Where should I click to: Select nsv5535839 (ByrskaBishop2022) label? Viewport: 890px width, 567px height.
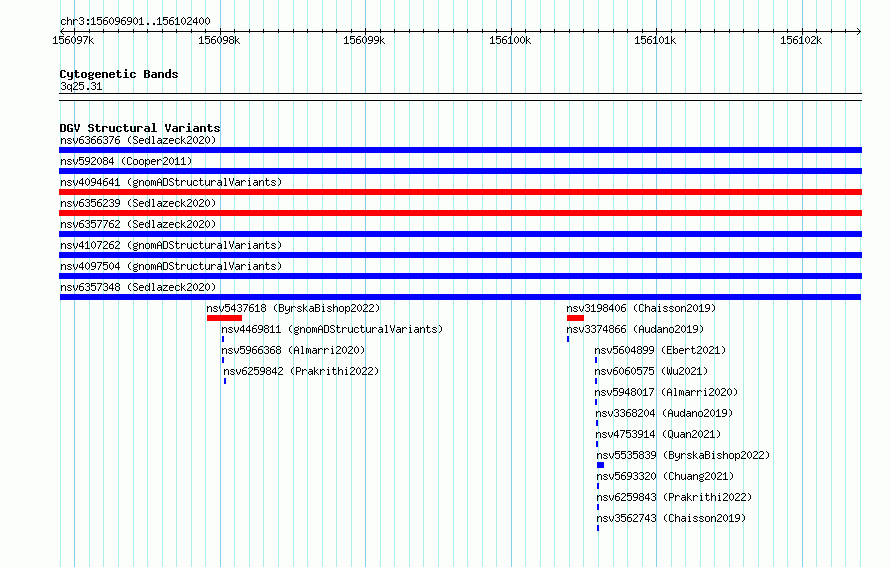click(x=683, y=455)
